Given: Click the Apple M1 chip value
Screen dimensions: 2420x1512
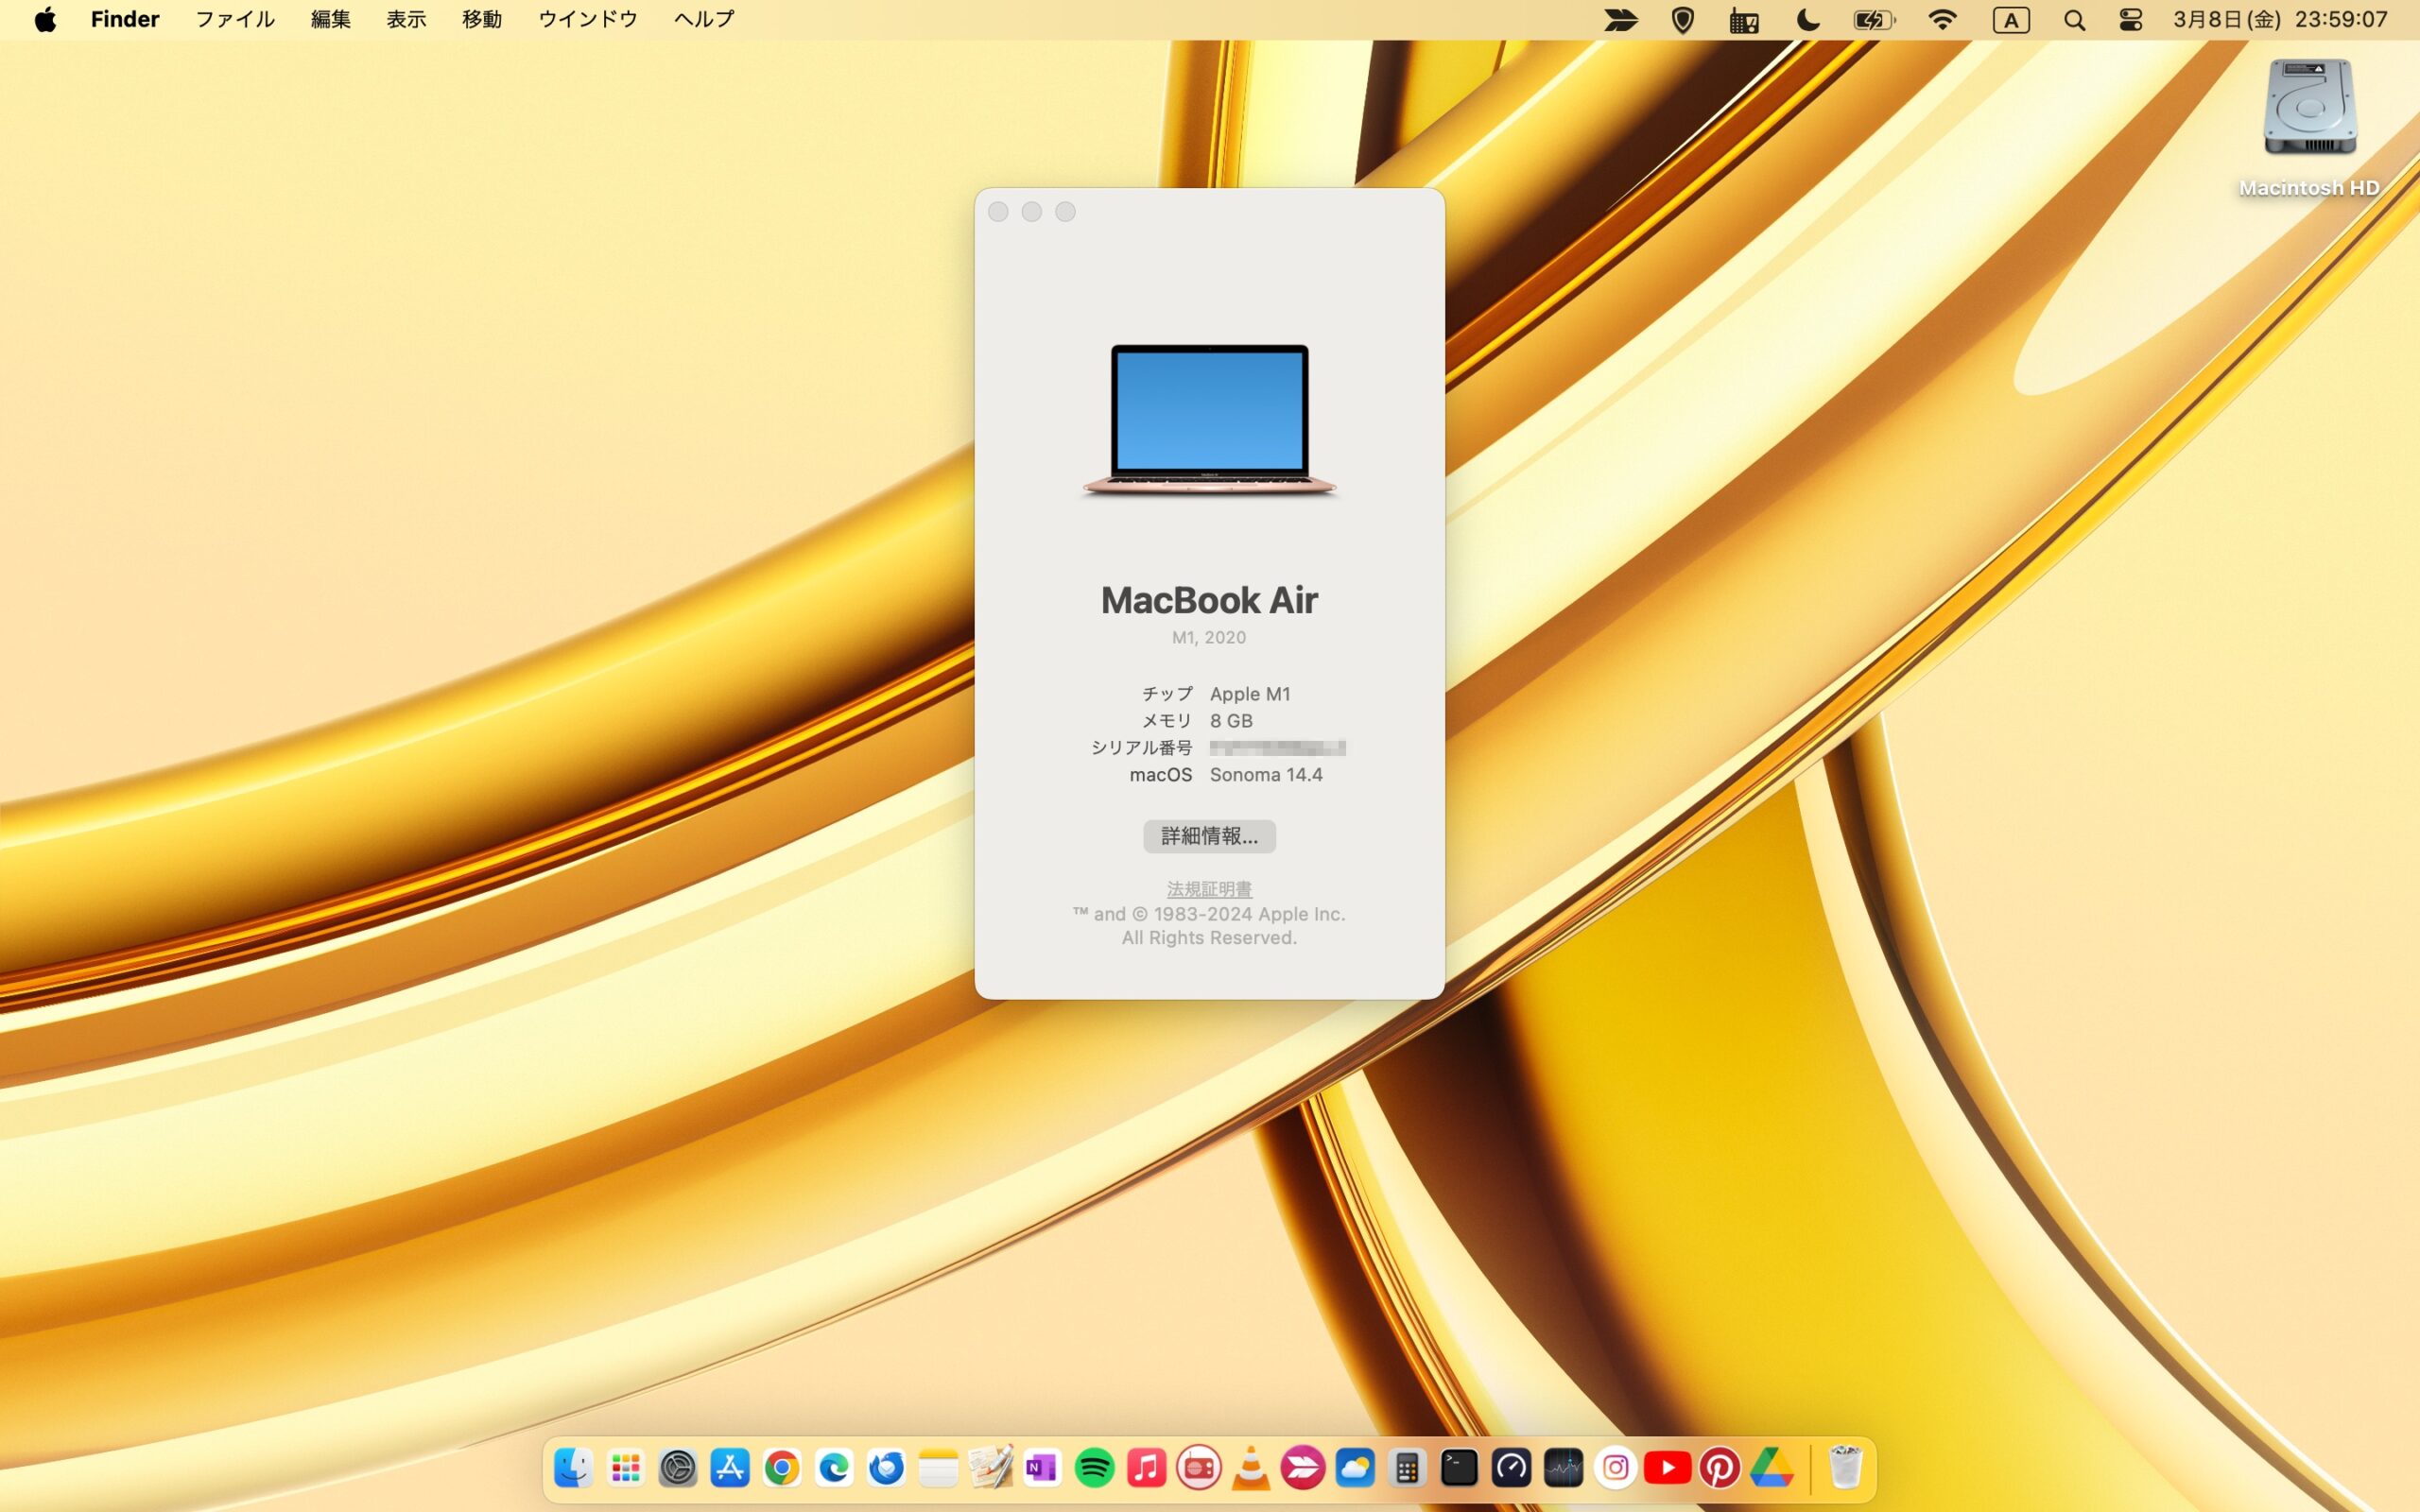Looking at the screenshot, I should [x=1250, y=694].
